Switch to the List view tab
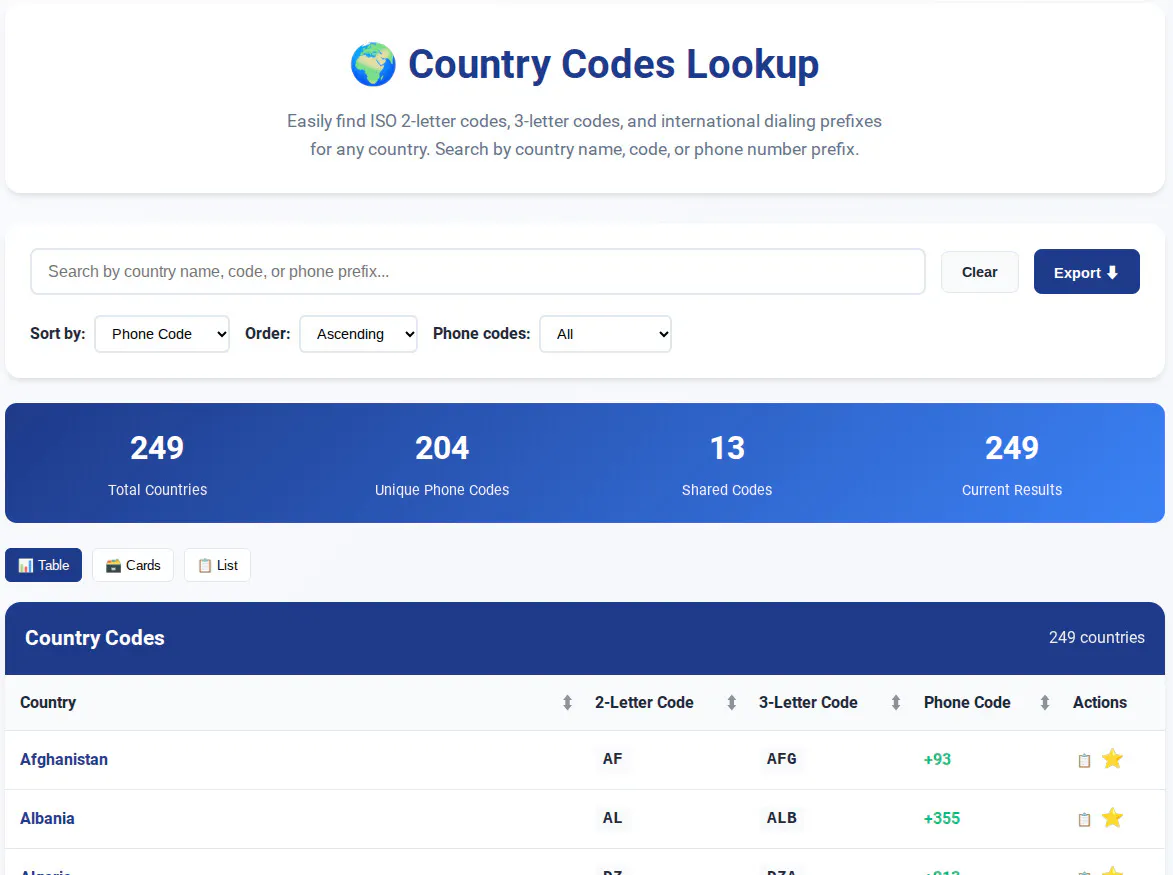 218,565
